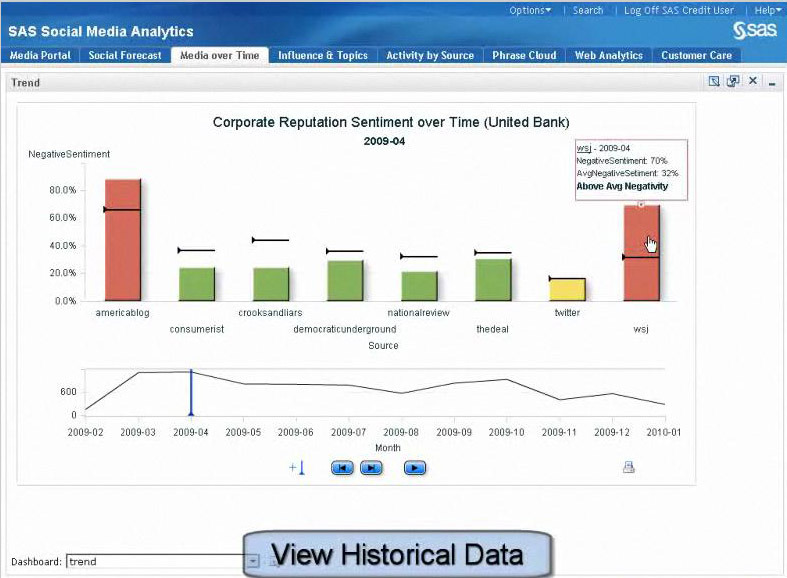
Task: Switch to the Media Portal tab
Action: pos(40,55)
